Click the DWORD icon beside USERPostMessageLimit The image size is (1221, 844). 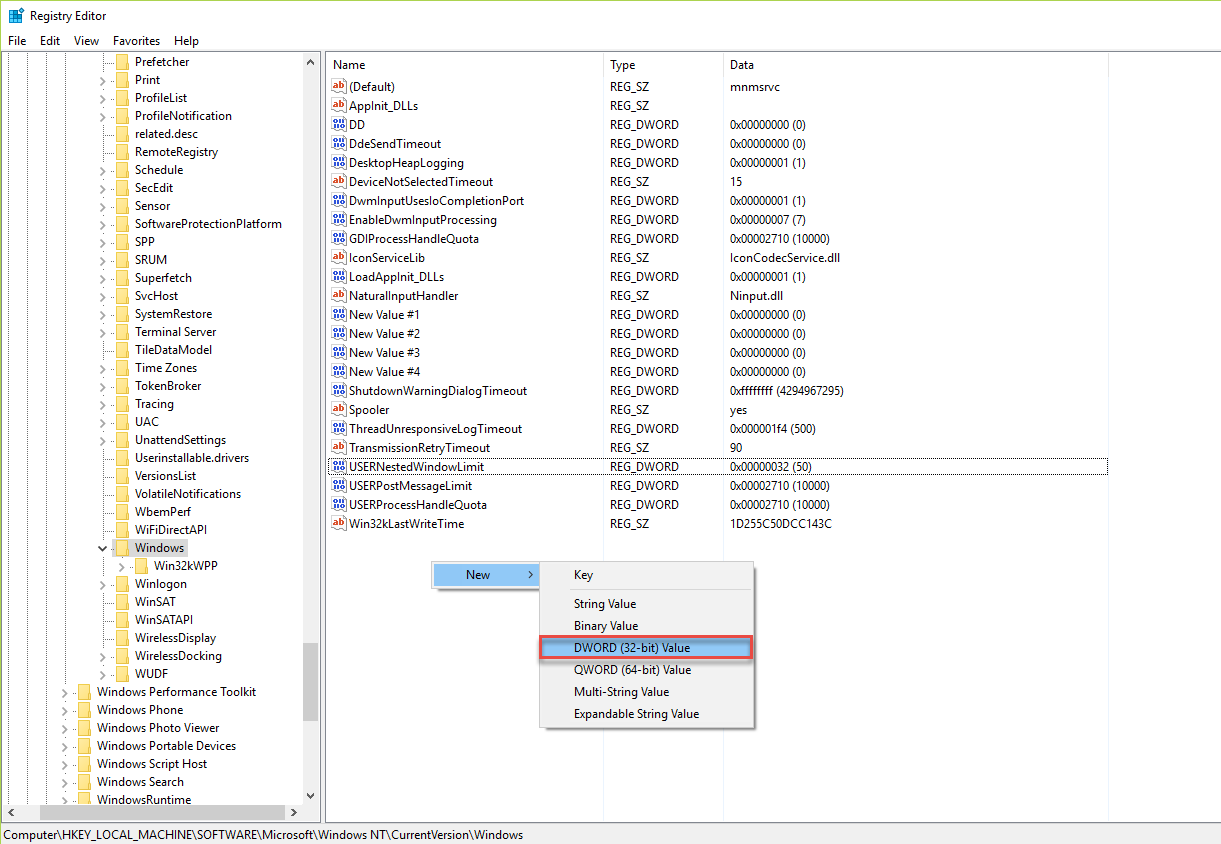339,486
